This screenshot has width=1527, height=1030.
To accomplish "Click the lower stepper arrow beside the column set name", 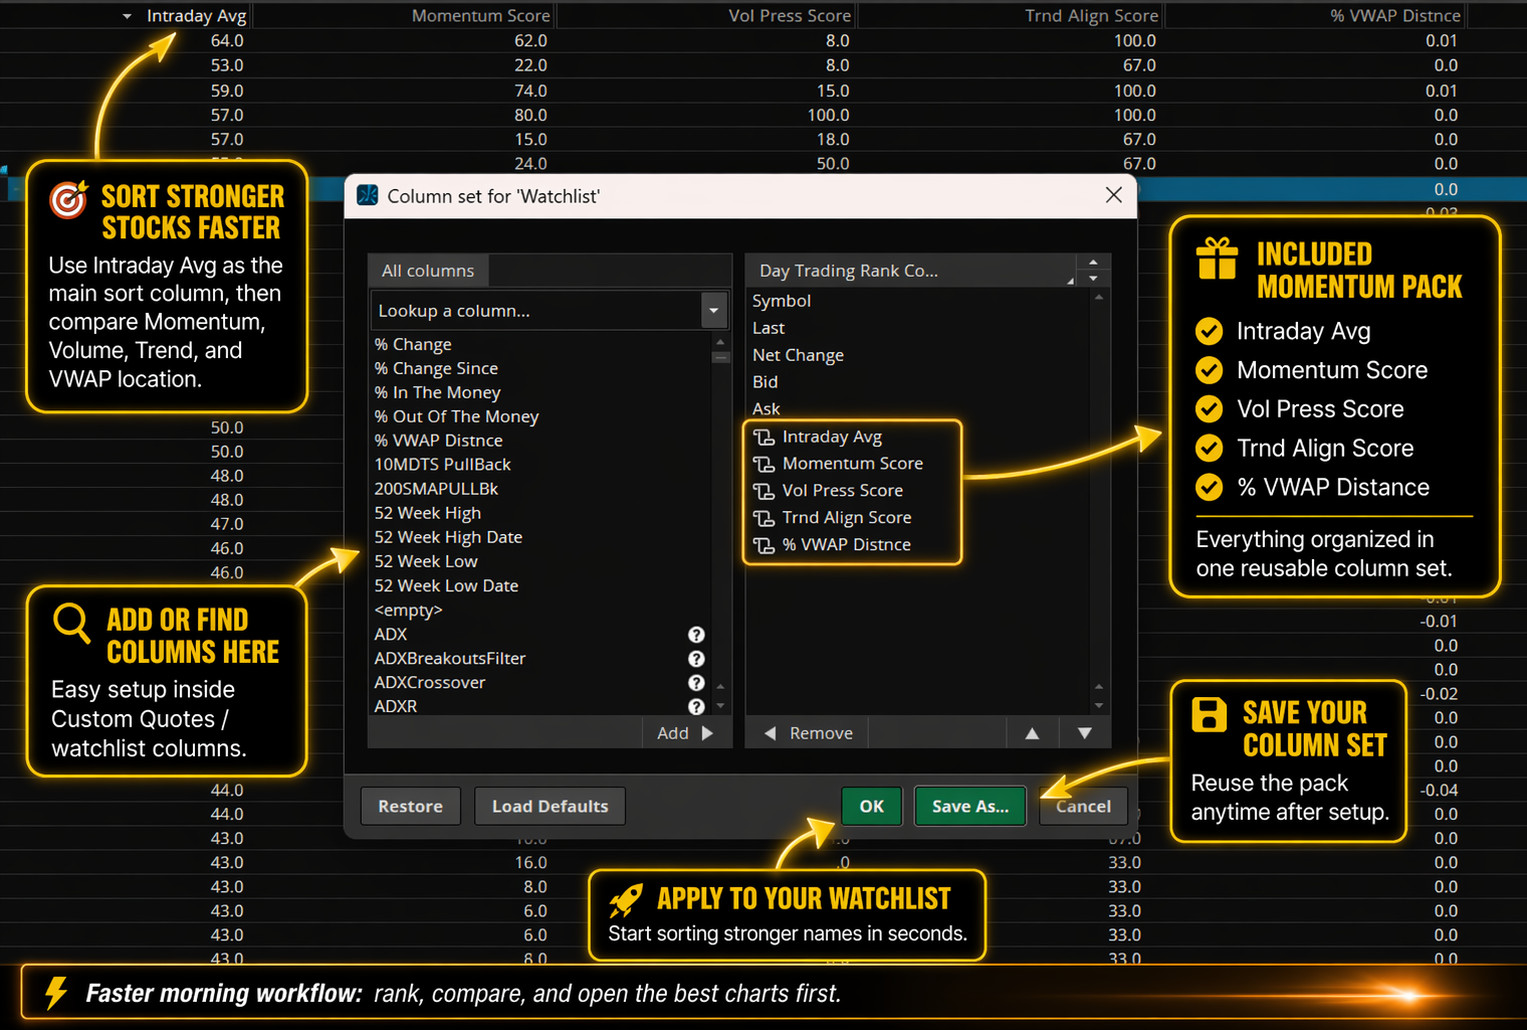I will click(x=1094, y=279).
